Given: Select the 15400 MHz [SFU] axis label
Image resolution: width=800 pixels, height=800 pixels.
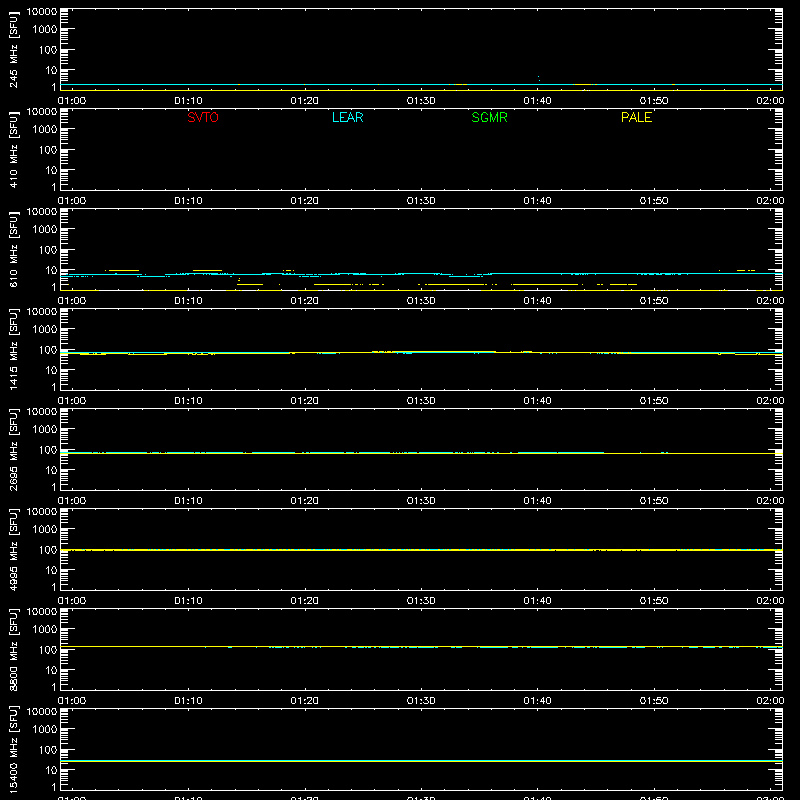Looking at the screenshot, I should point(14,750).
